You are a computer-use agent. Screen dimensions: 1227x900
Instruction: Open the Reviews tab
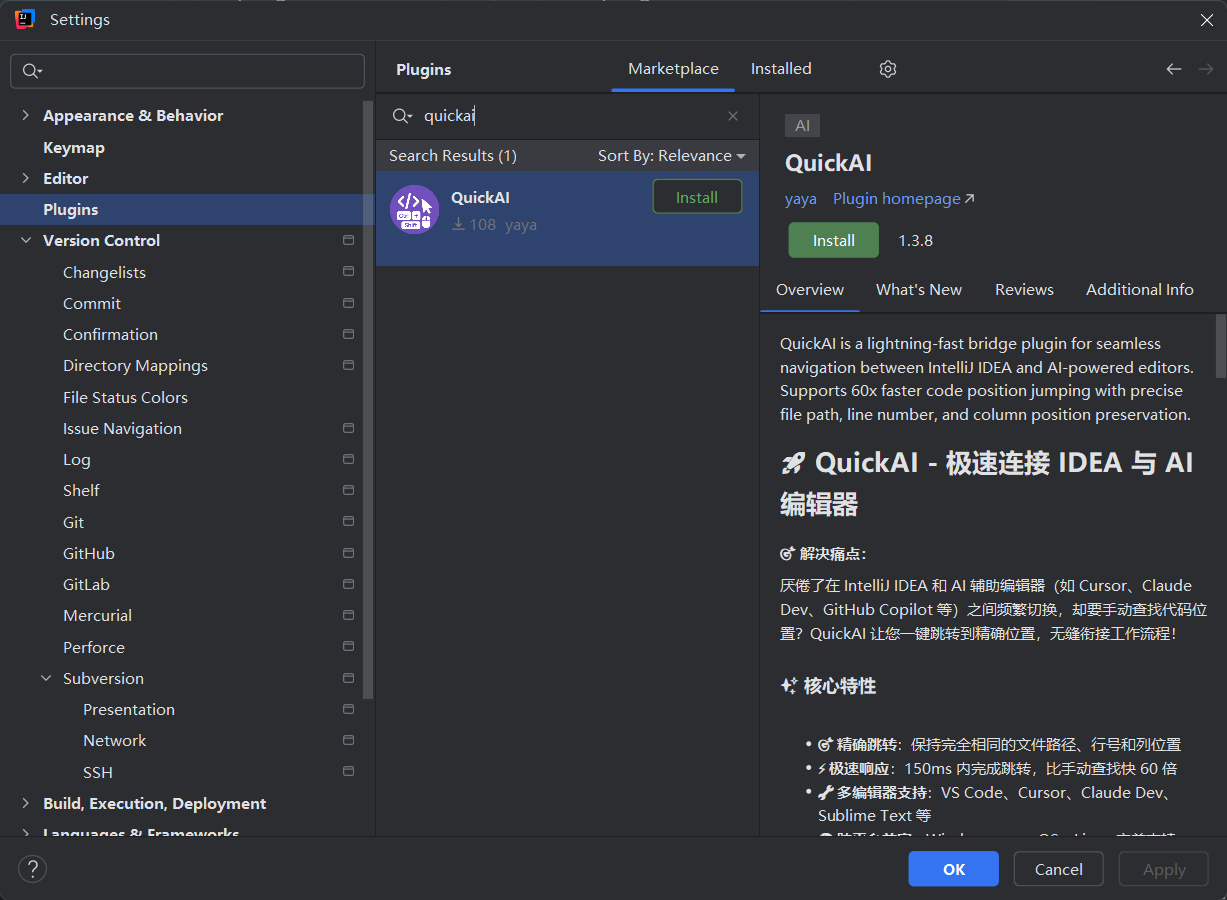tap(1024, 289)
